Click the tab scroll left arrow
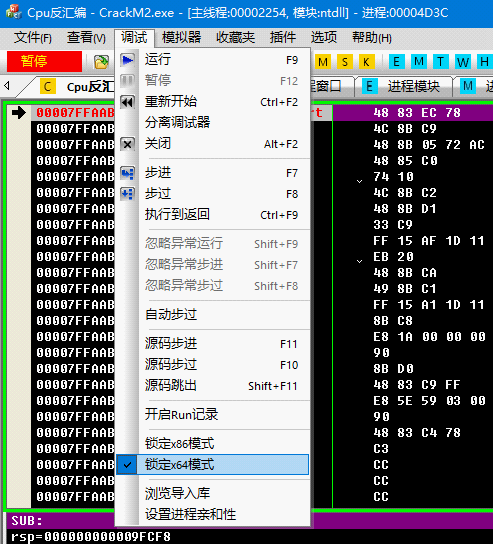The height and width of the screenshot is (545, 494). [7, 86]
